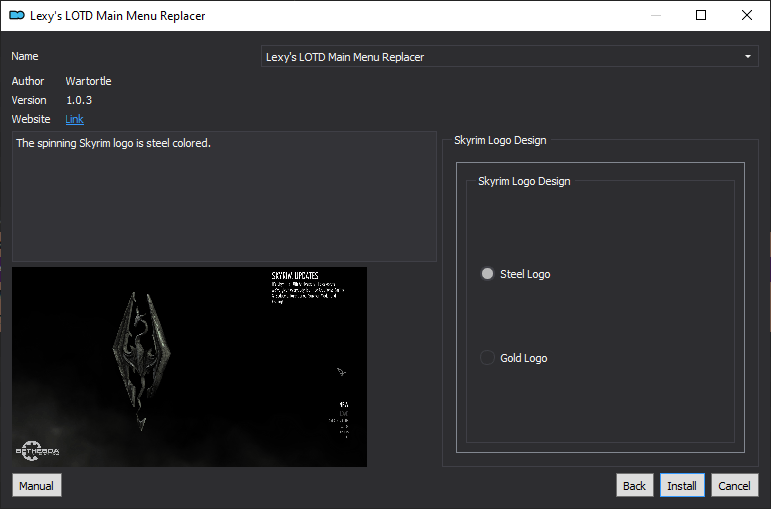This screenshot has width=771, height=509.
Task: Maximize the installer window
Action: point(701,15)
